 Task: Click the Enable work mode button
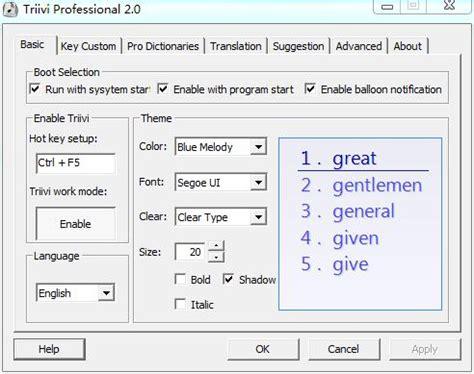click(76, 224)
